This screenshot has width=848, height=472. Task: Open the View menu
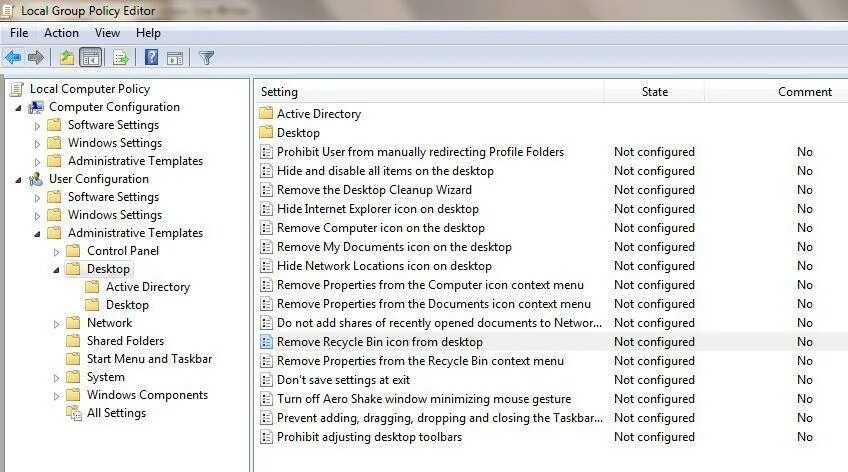click(107, 33)
